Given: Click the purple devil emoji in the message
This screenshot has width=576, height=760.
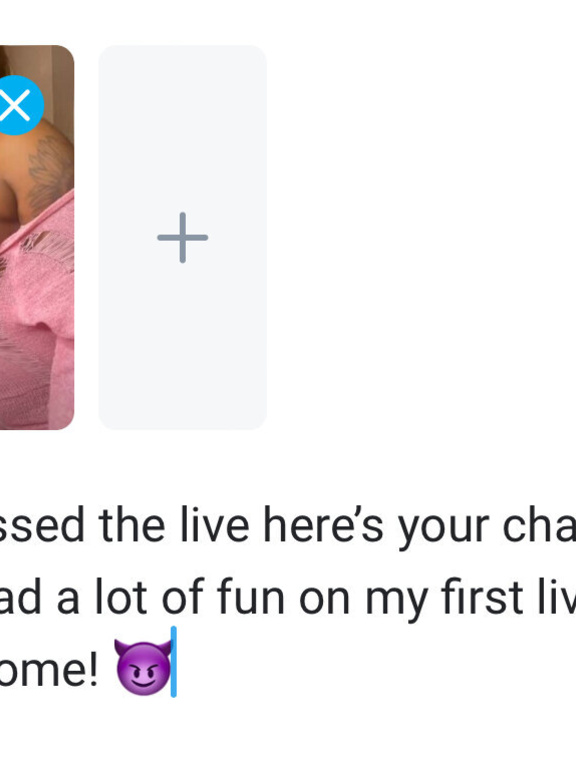Looking at the screenshot, I should [x=143, y=667].
